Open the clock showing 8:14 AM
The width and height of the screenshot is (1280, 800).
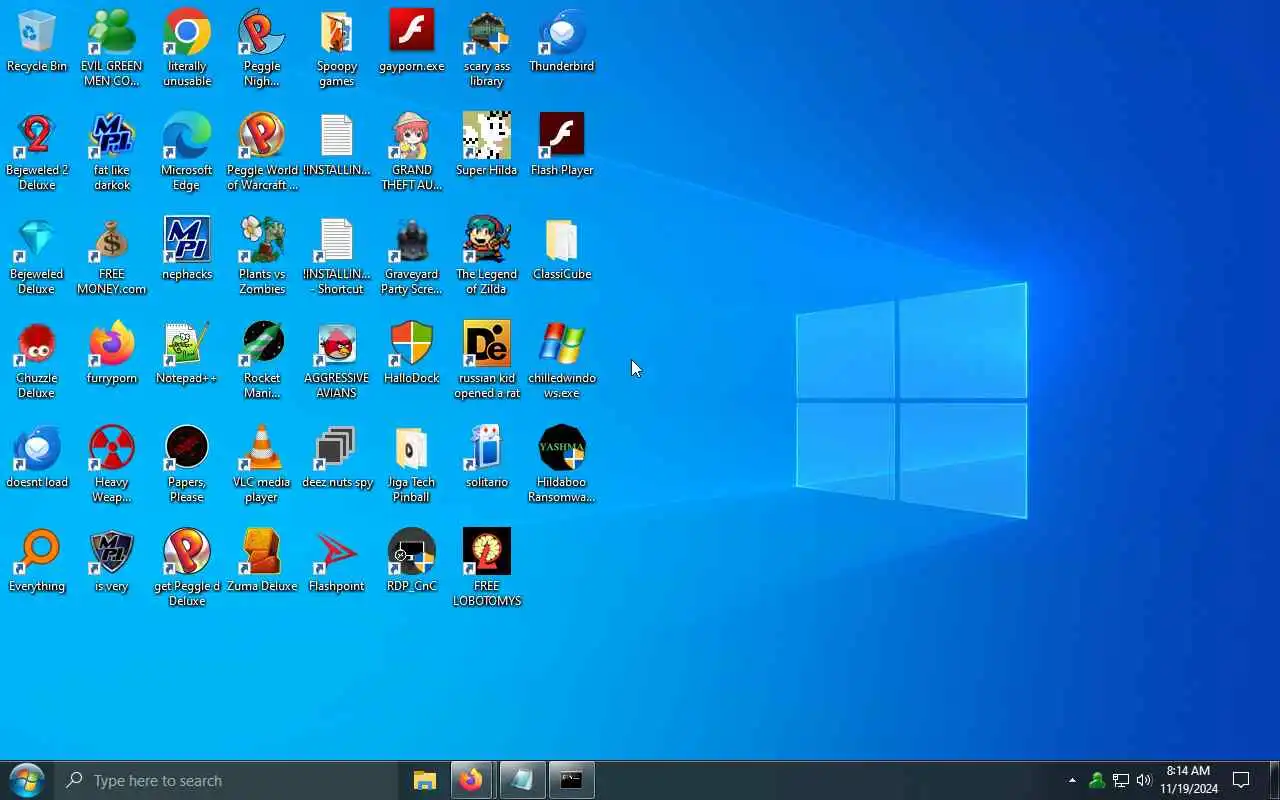click(1189, 780)
